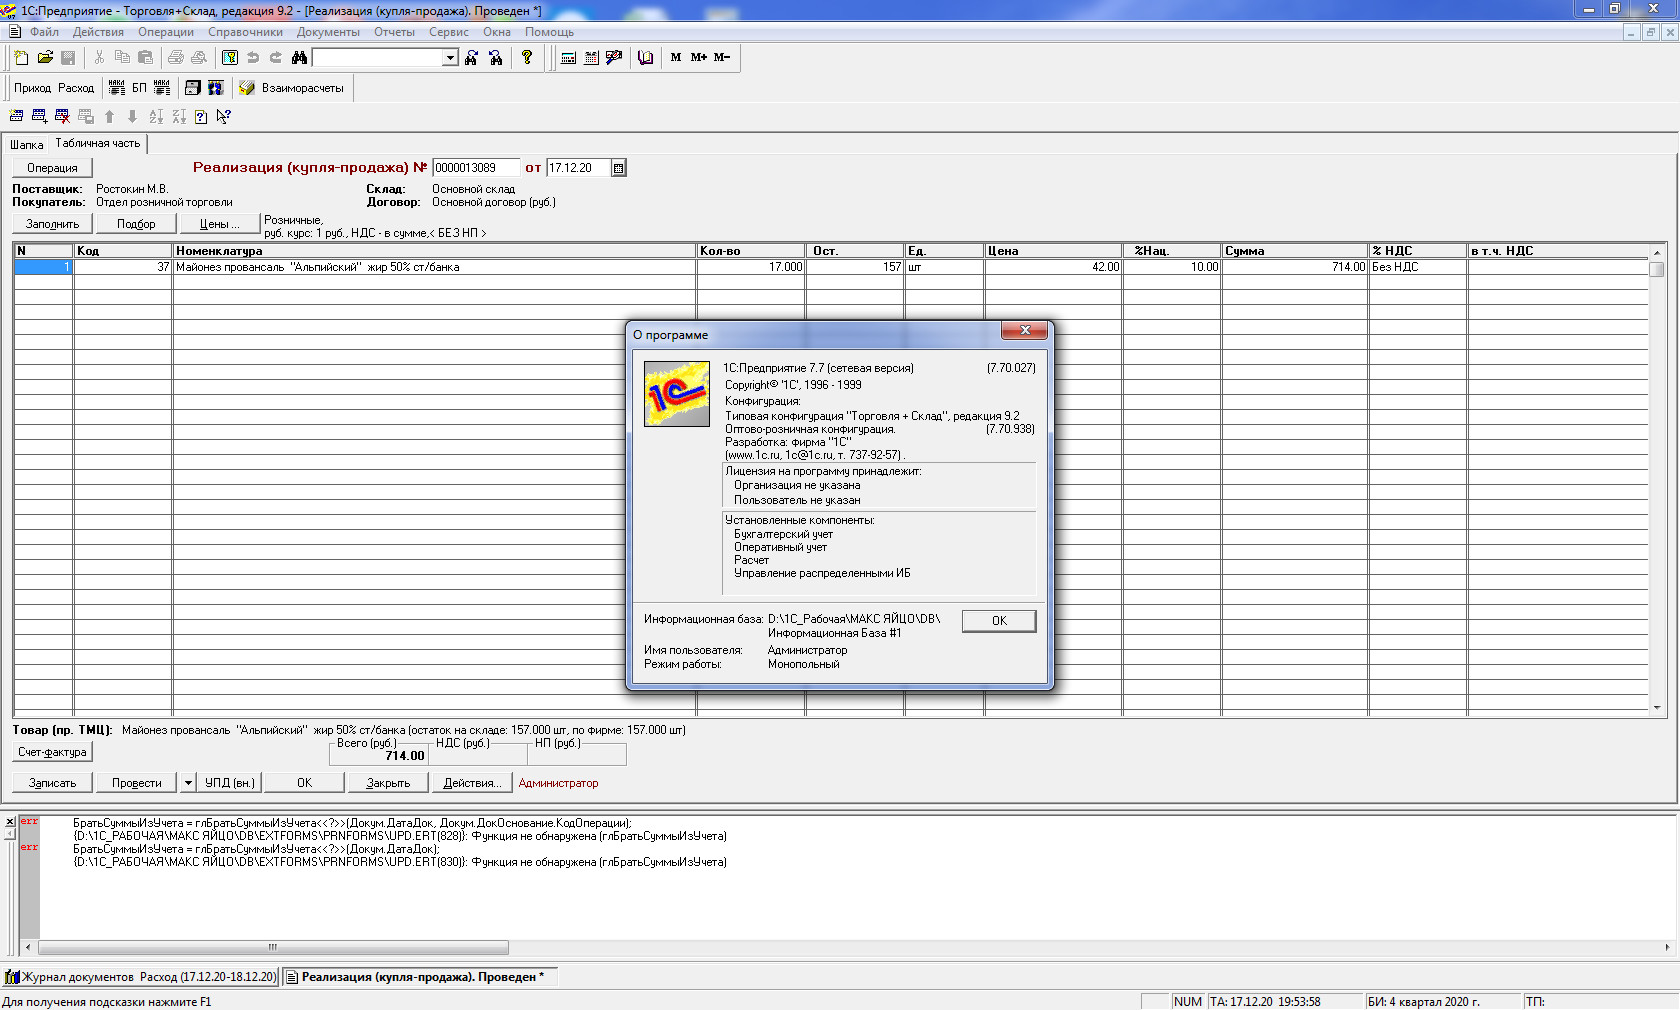The height and width of the screenshot is (1010, 1680).
Task: Click the M+ memory add button
Action: 699,58
